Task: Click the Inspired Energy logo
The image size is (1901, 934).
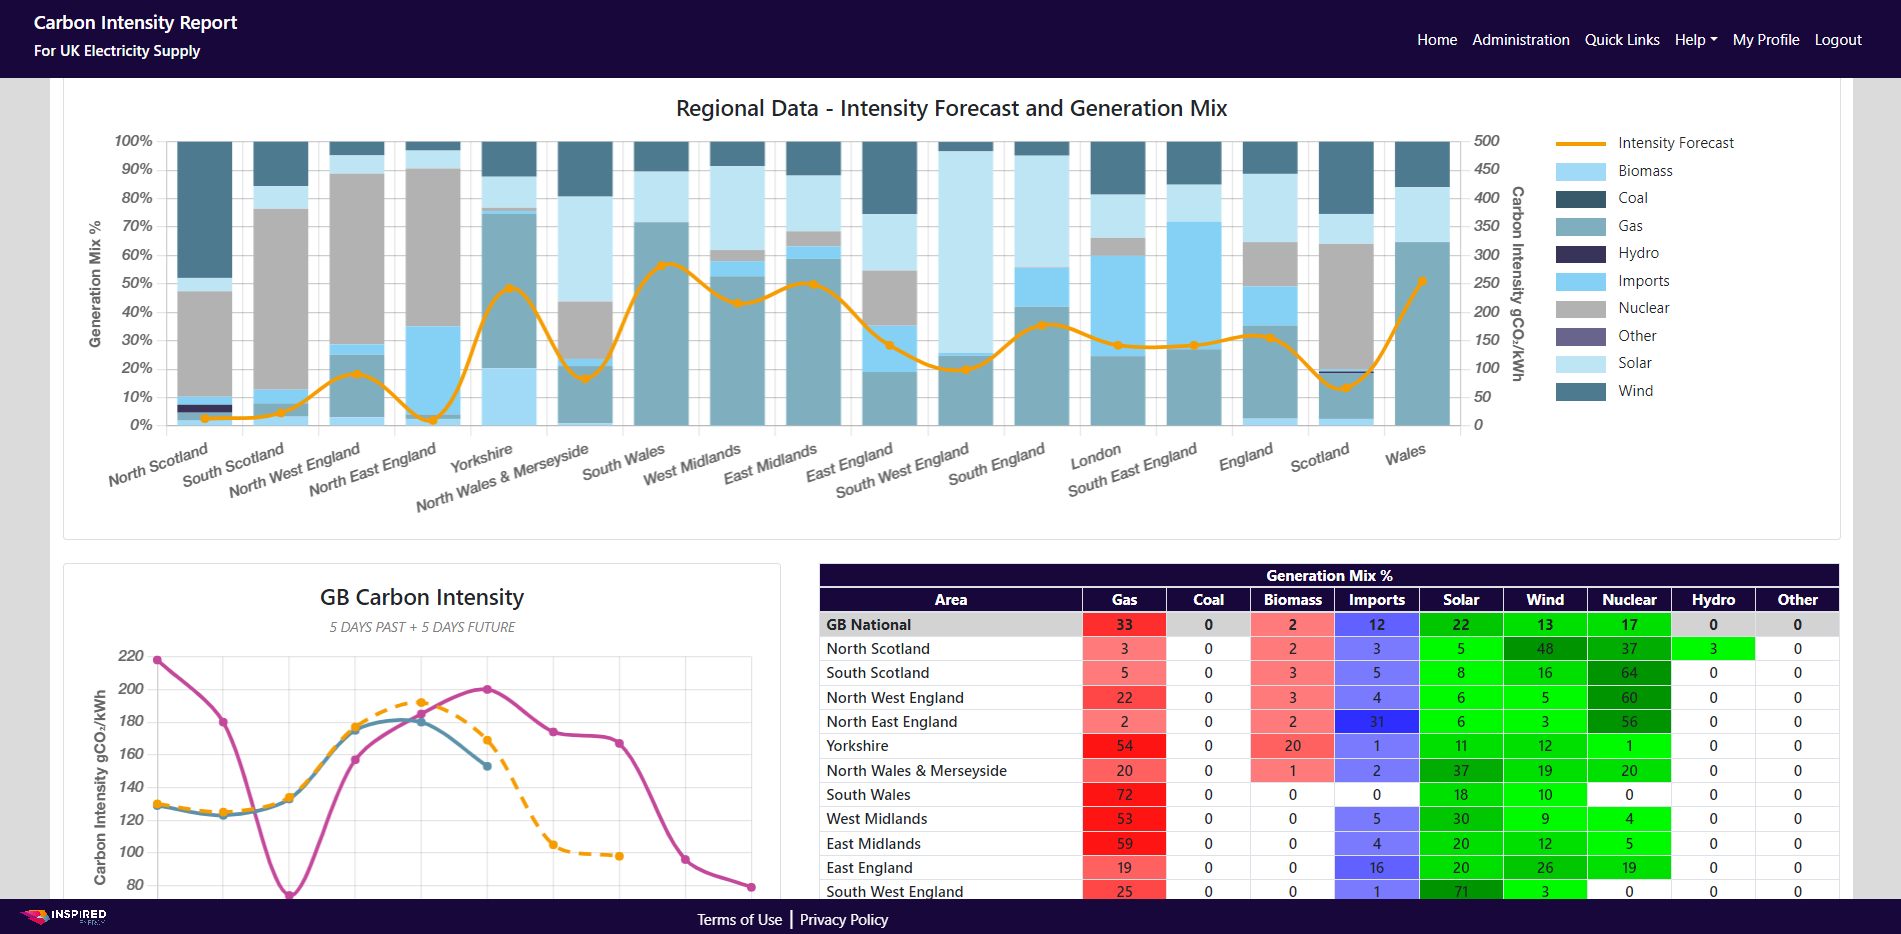Action: click(65, 917)
